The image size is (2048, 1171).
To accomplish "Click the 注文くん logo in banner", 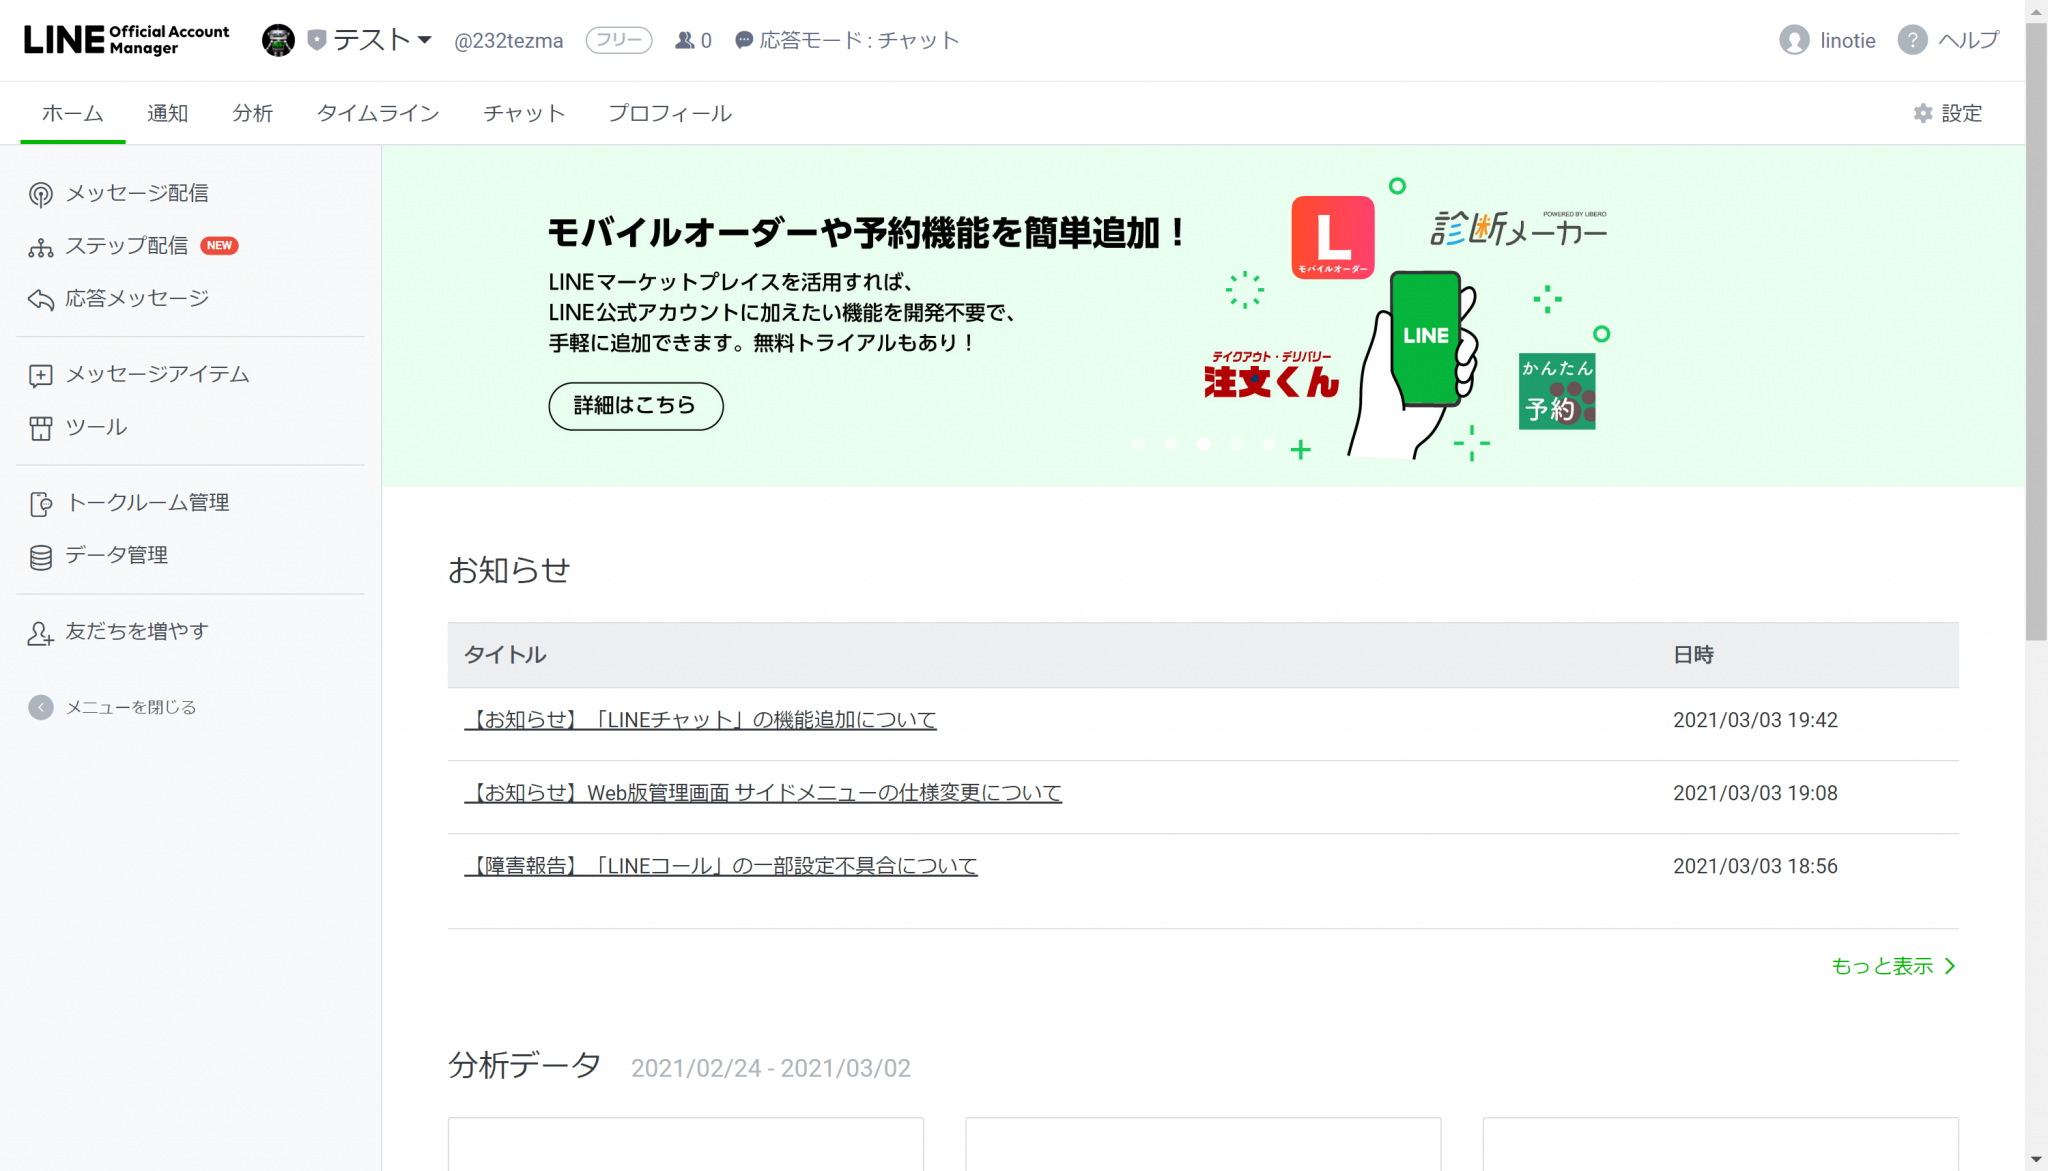I will pyautogui.click(x=1270, y=375).
